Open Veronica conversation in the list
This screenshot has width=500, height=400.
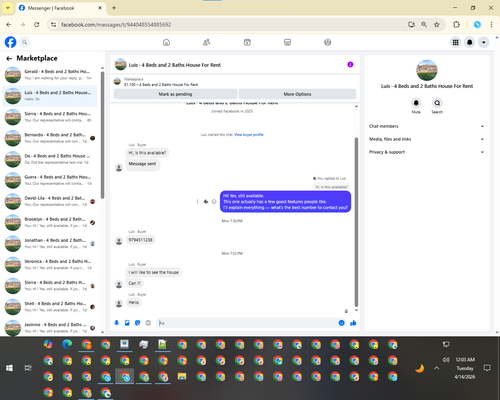point(50,265)
